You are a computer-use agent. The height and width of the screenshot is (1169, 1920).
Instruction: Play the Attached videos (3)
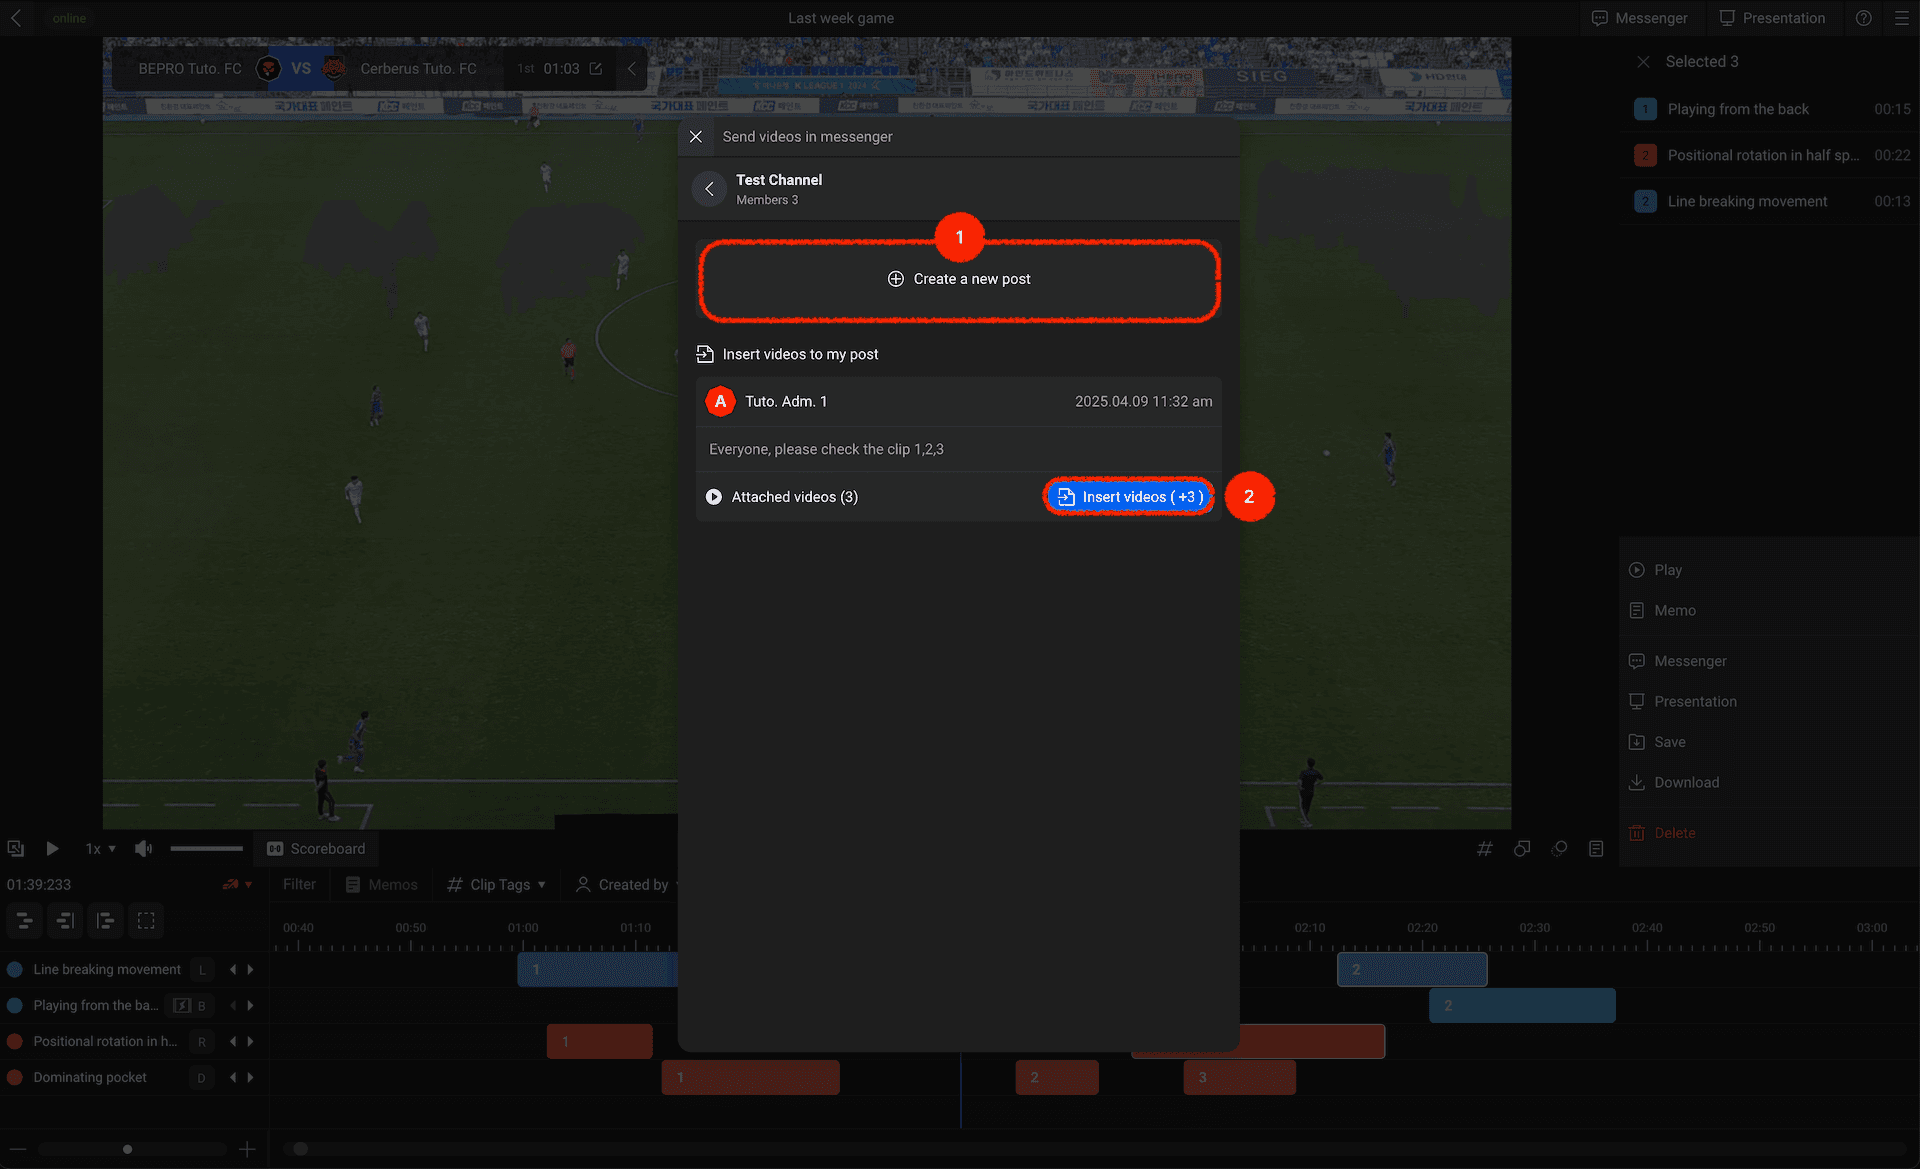(714, 497)
